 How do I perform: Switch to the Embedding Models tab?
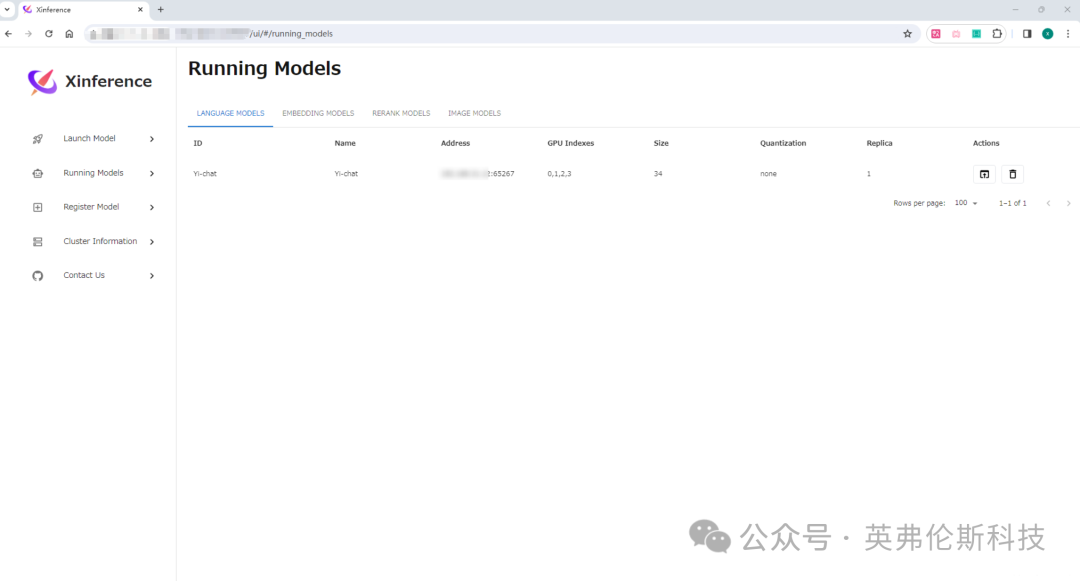pos(318,114)
